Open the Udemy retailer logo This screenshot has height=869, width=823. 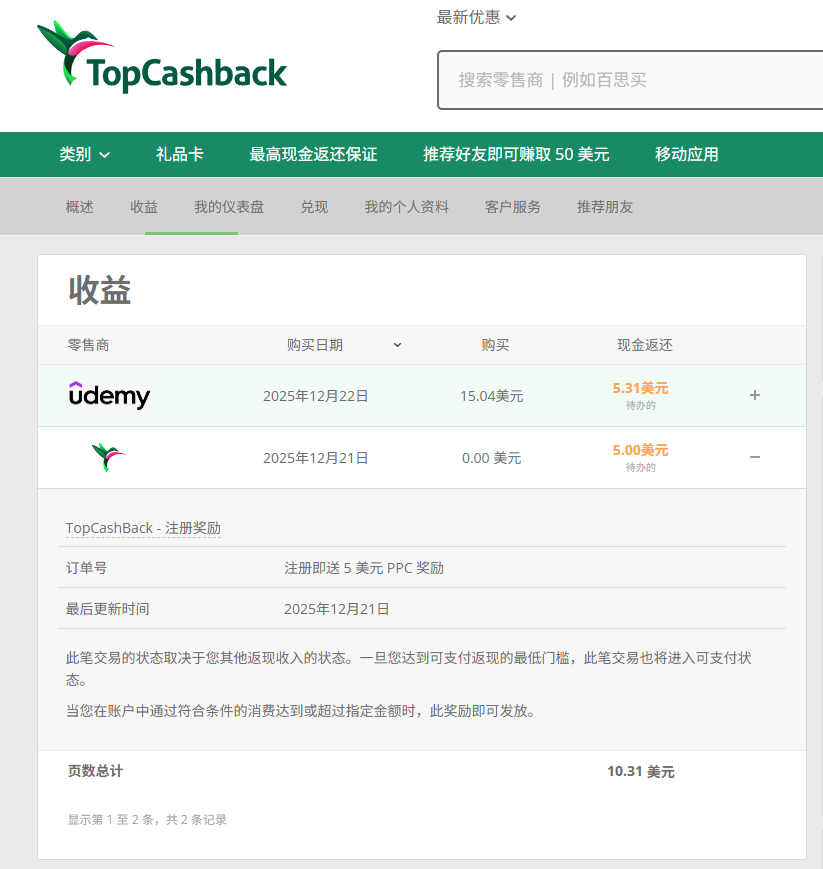[109, 395]
